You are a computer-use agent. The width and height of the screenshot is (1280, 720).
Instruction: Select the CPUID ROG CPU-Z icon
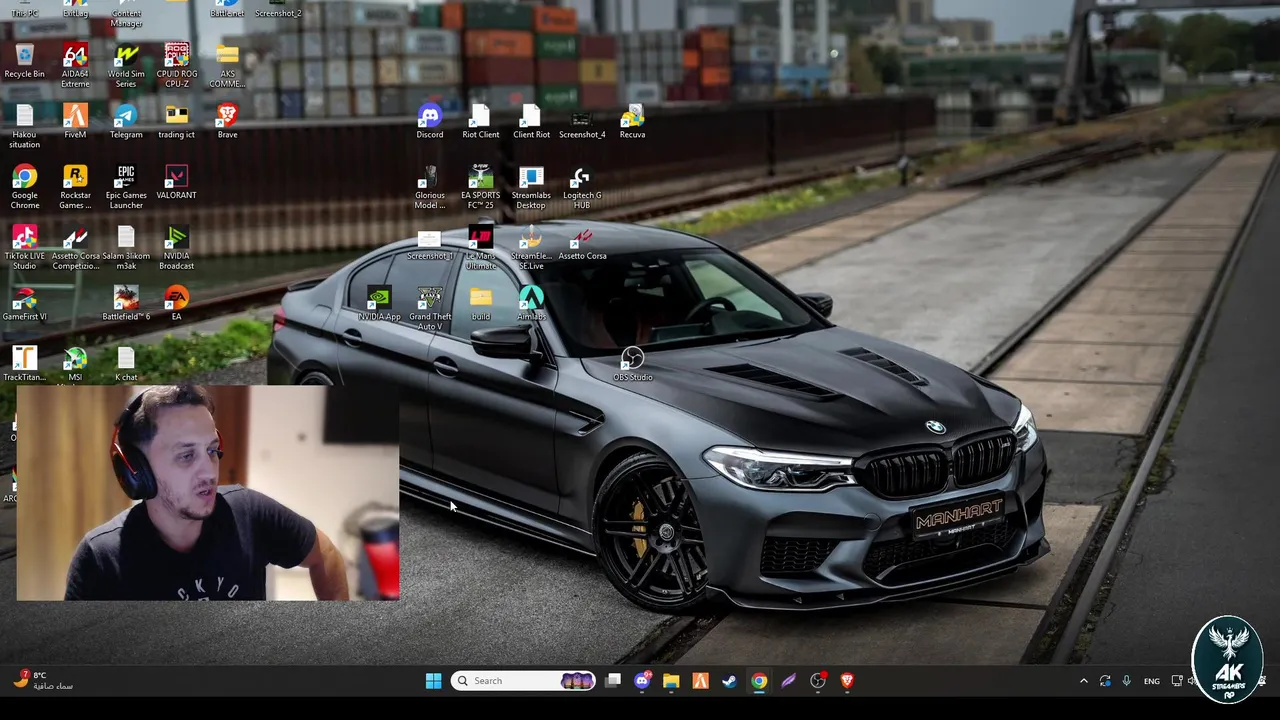click(x=176, y=65)
